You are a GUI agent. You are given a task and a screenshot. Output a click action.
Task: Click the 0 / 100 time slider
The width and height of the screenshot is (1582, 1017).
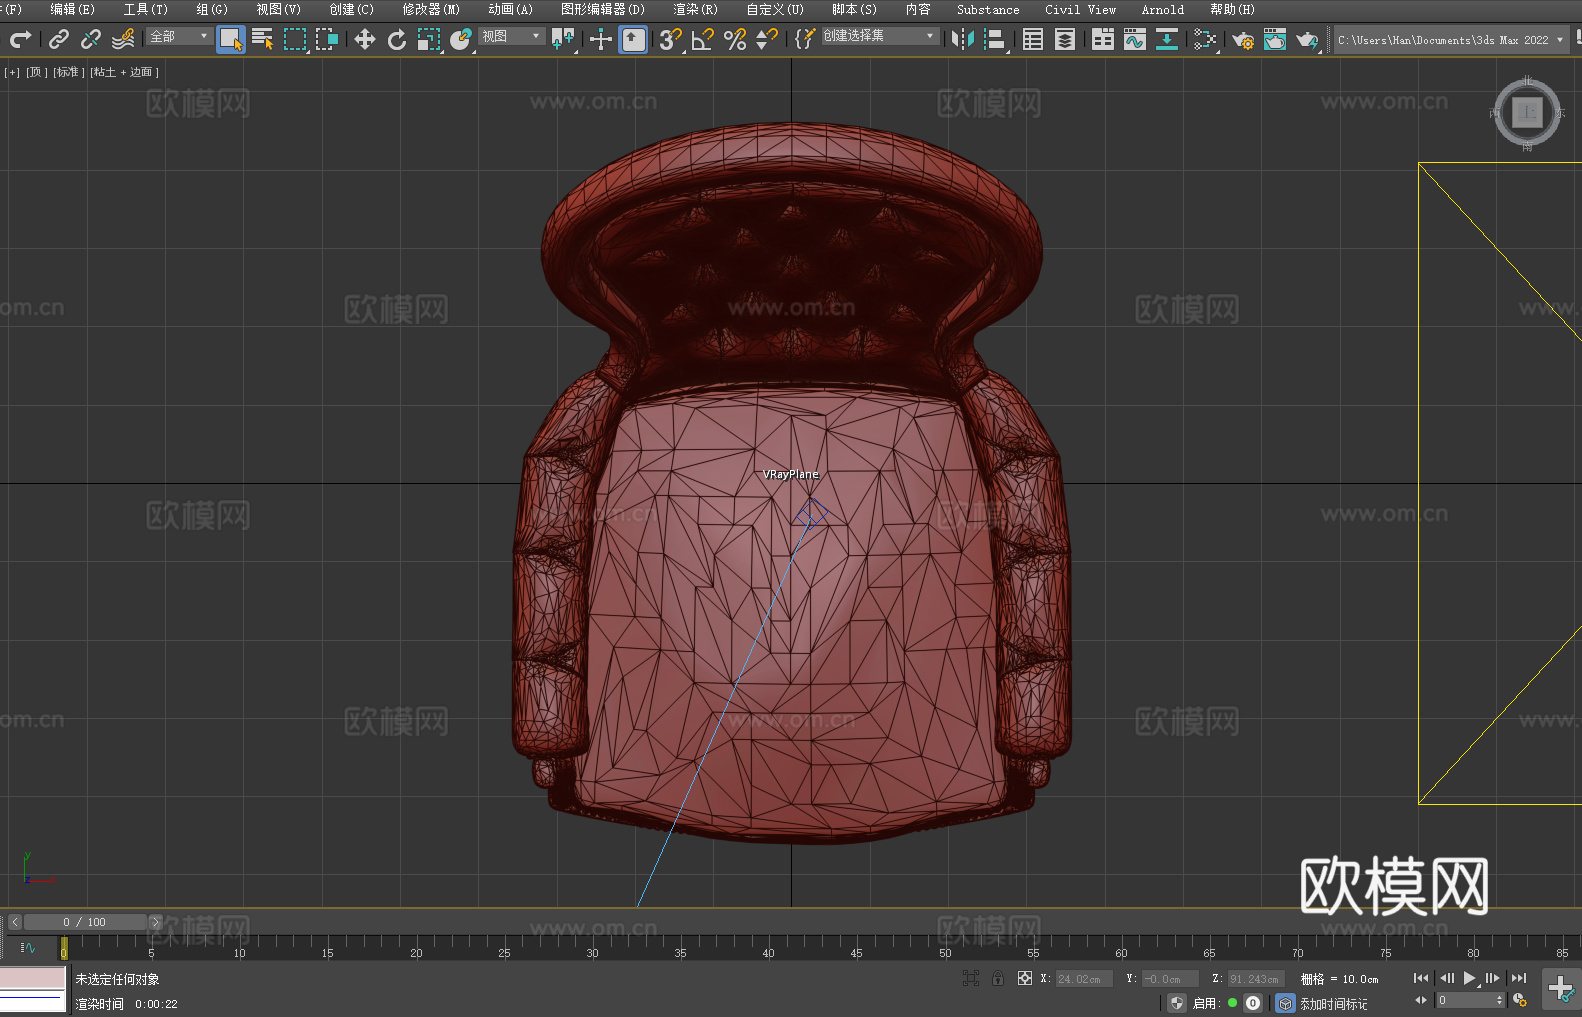85,922
